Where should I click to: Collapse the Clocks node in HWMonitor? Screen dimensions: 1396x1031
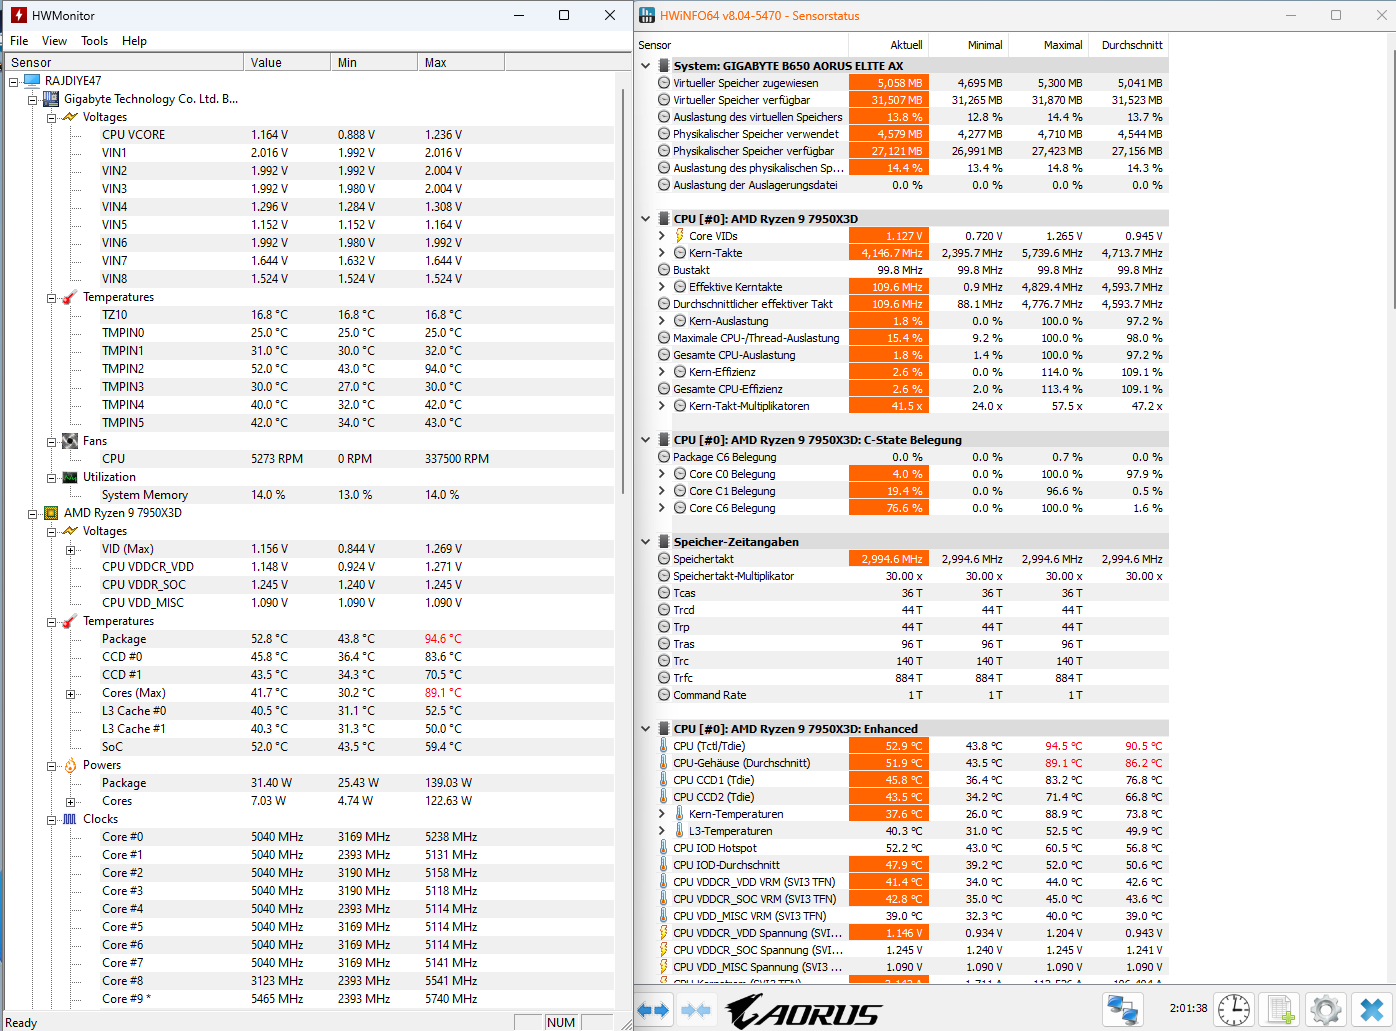[x=51, y=819]
